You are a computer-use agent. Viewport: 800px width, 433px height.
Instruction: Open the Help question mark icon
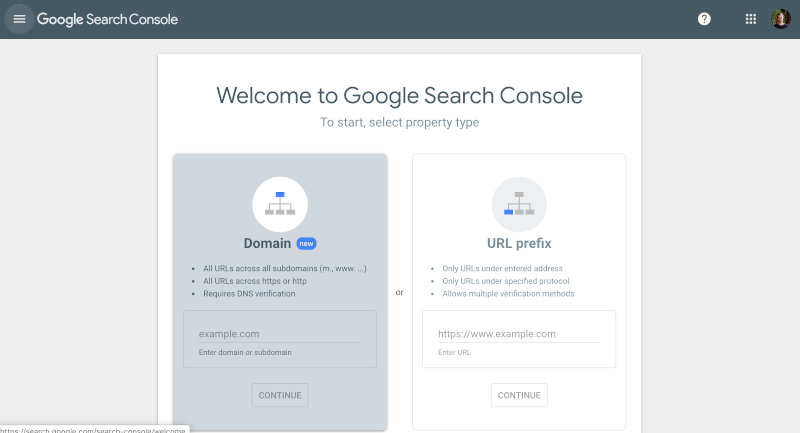pos(704,19)
